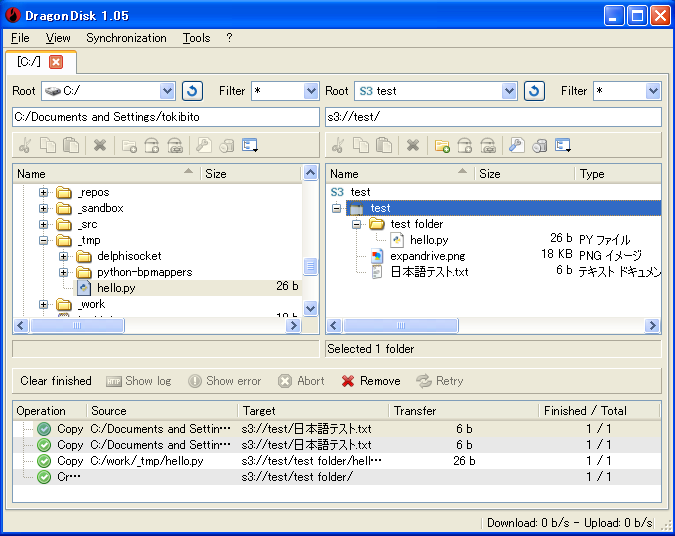Click Delete X icon in left pane toolbar
This screenshot has height=536, width=675.
100,146
